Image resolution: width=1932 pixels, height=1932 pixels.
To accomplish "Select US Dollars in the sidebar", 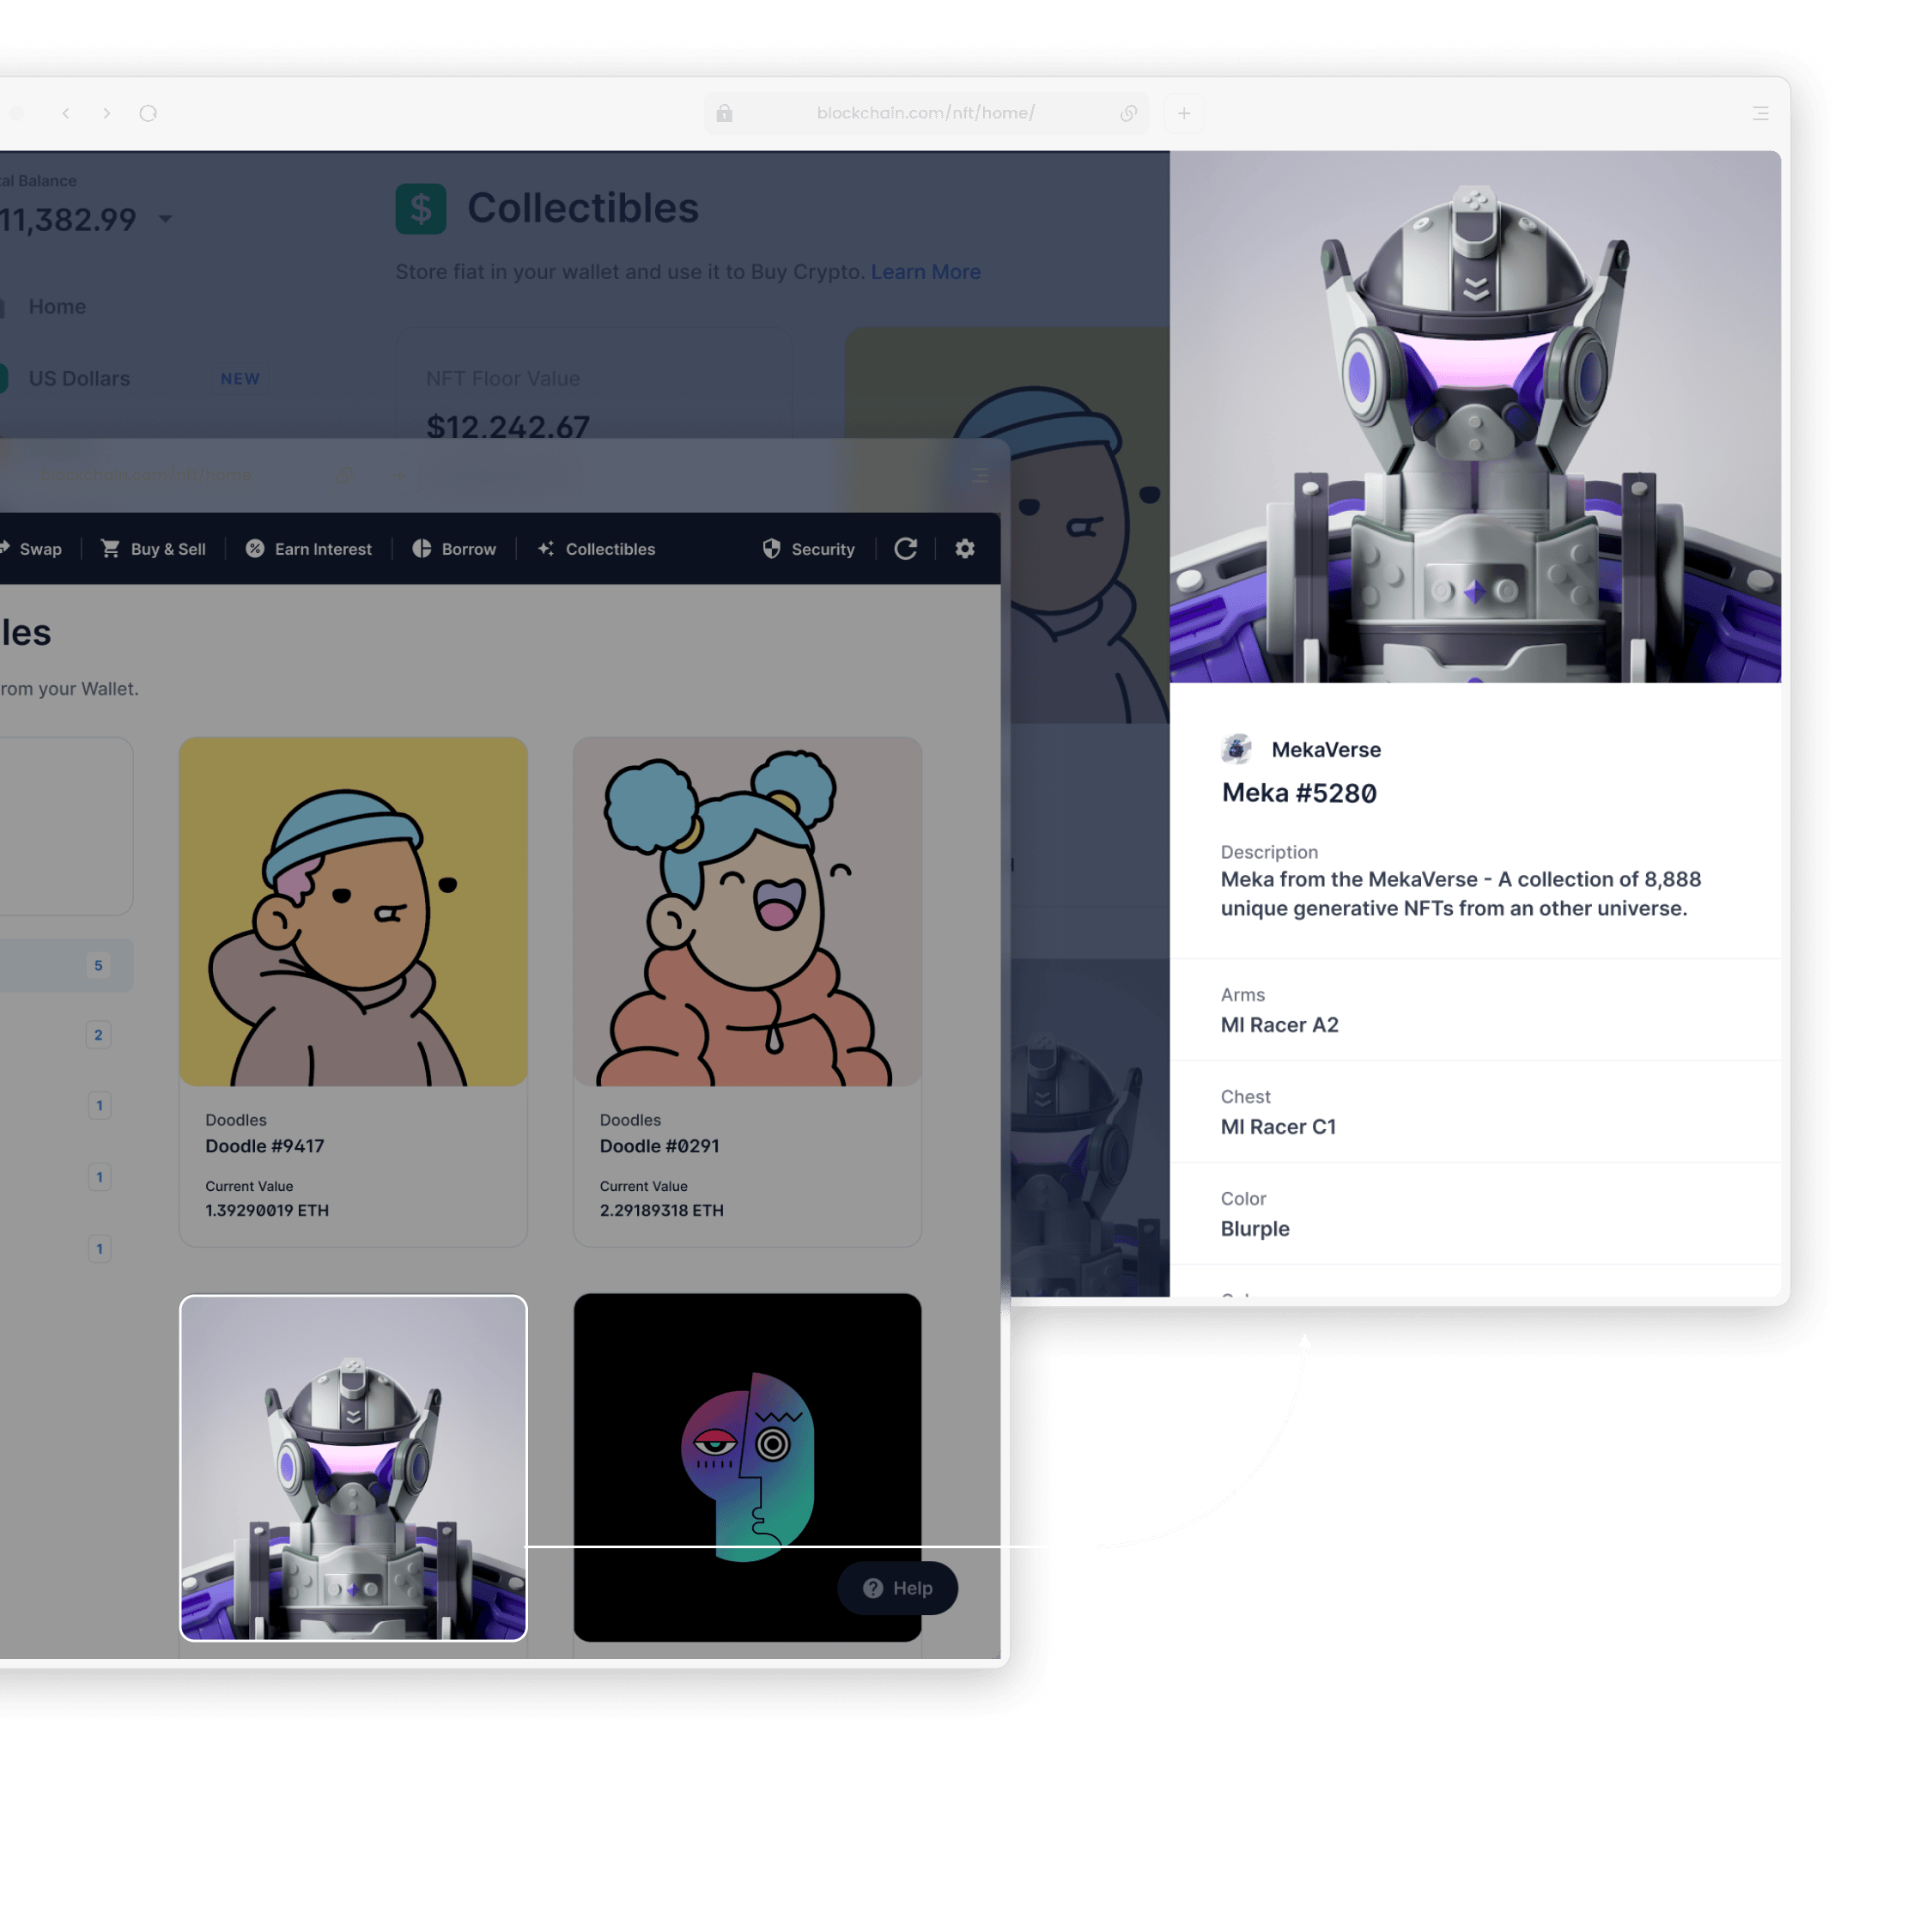I will pyautogui.click(x=79, y=378).
